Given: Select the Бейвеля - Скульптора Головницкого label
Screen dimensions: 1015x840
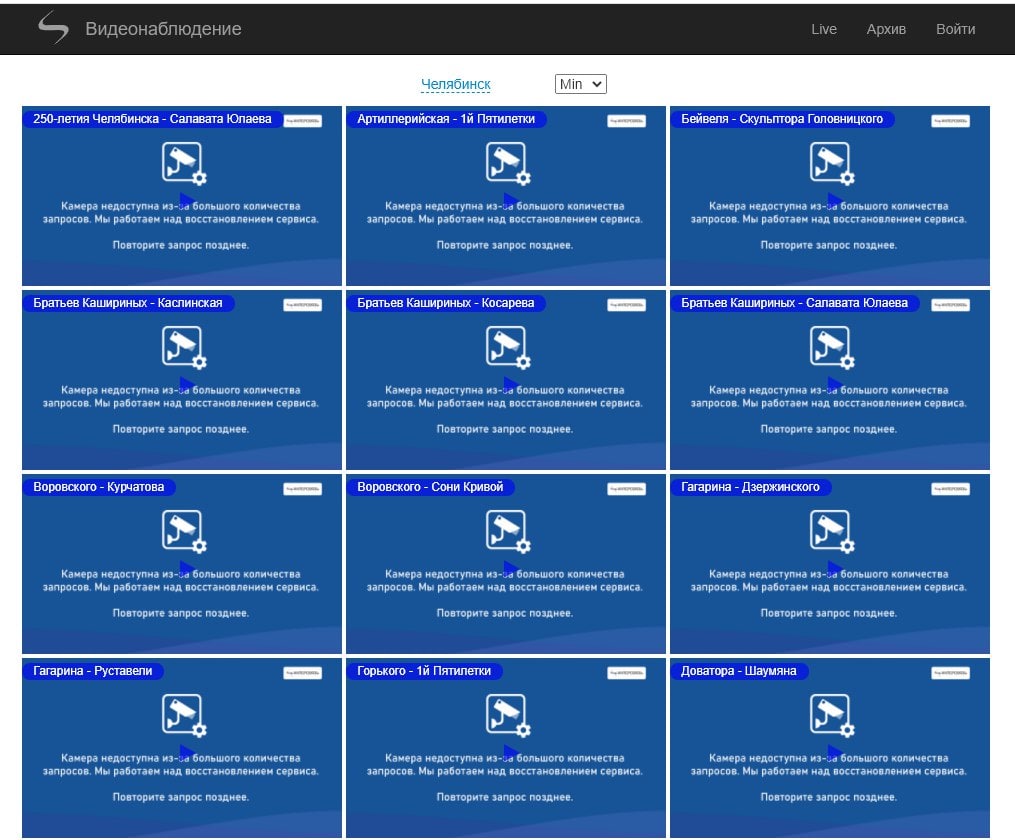Looking at the screenshot, I should point(782,119).
